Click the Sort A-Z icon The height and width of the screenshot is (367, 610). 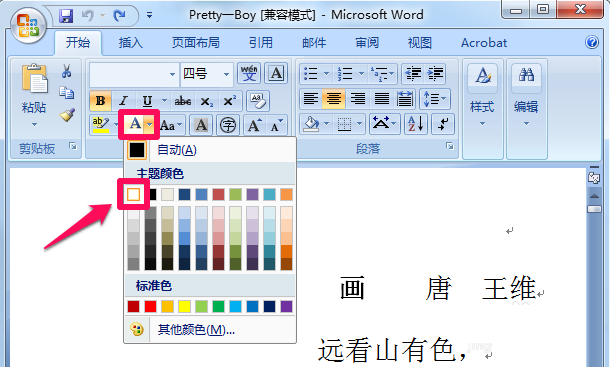[416, 124]
